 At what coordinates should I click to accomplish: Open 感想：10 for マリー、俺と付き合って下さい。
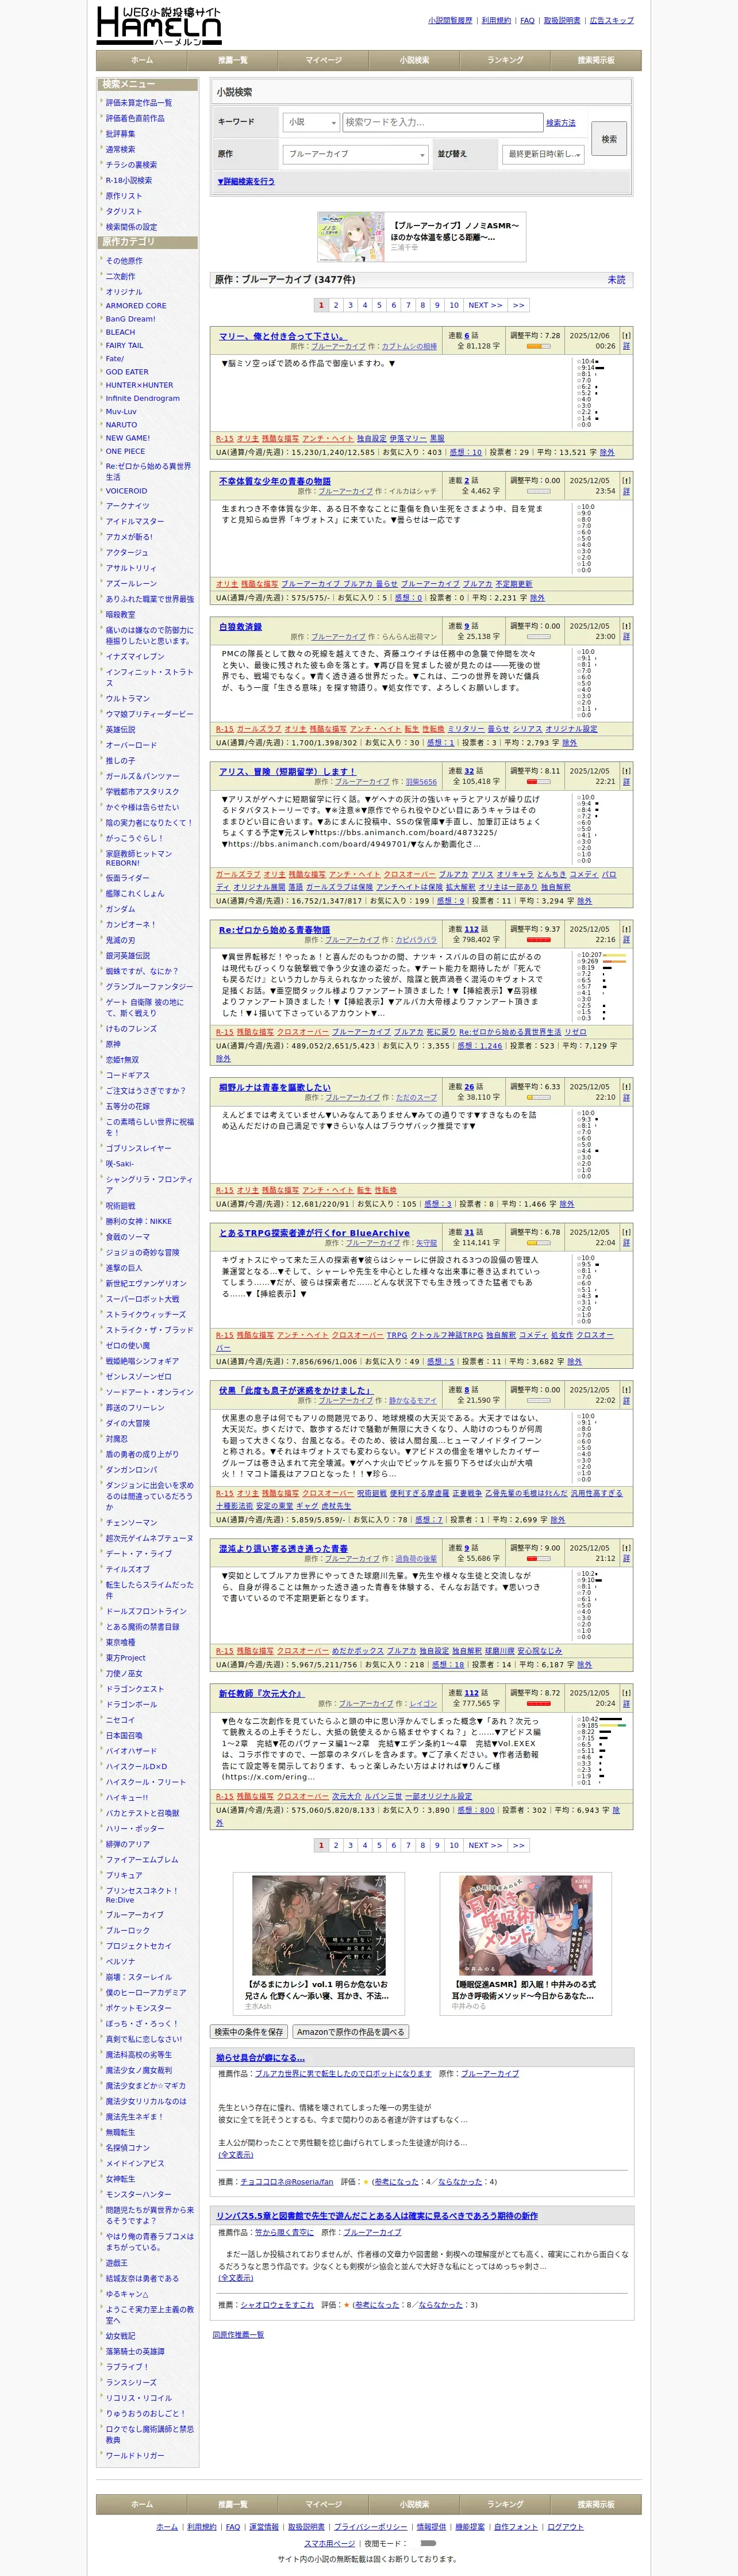tap(466, 452)
